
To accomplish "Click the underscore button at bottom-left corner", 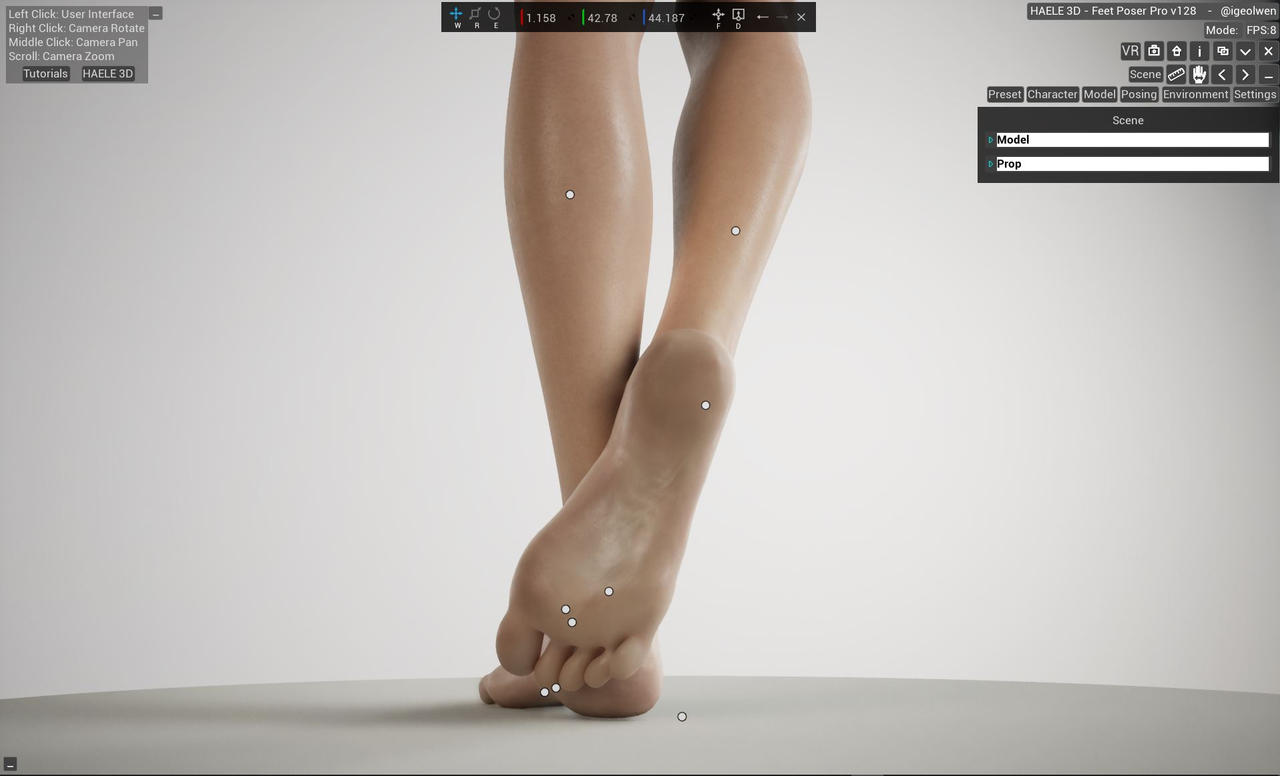I will coord(10,765).
